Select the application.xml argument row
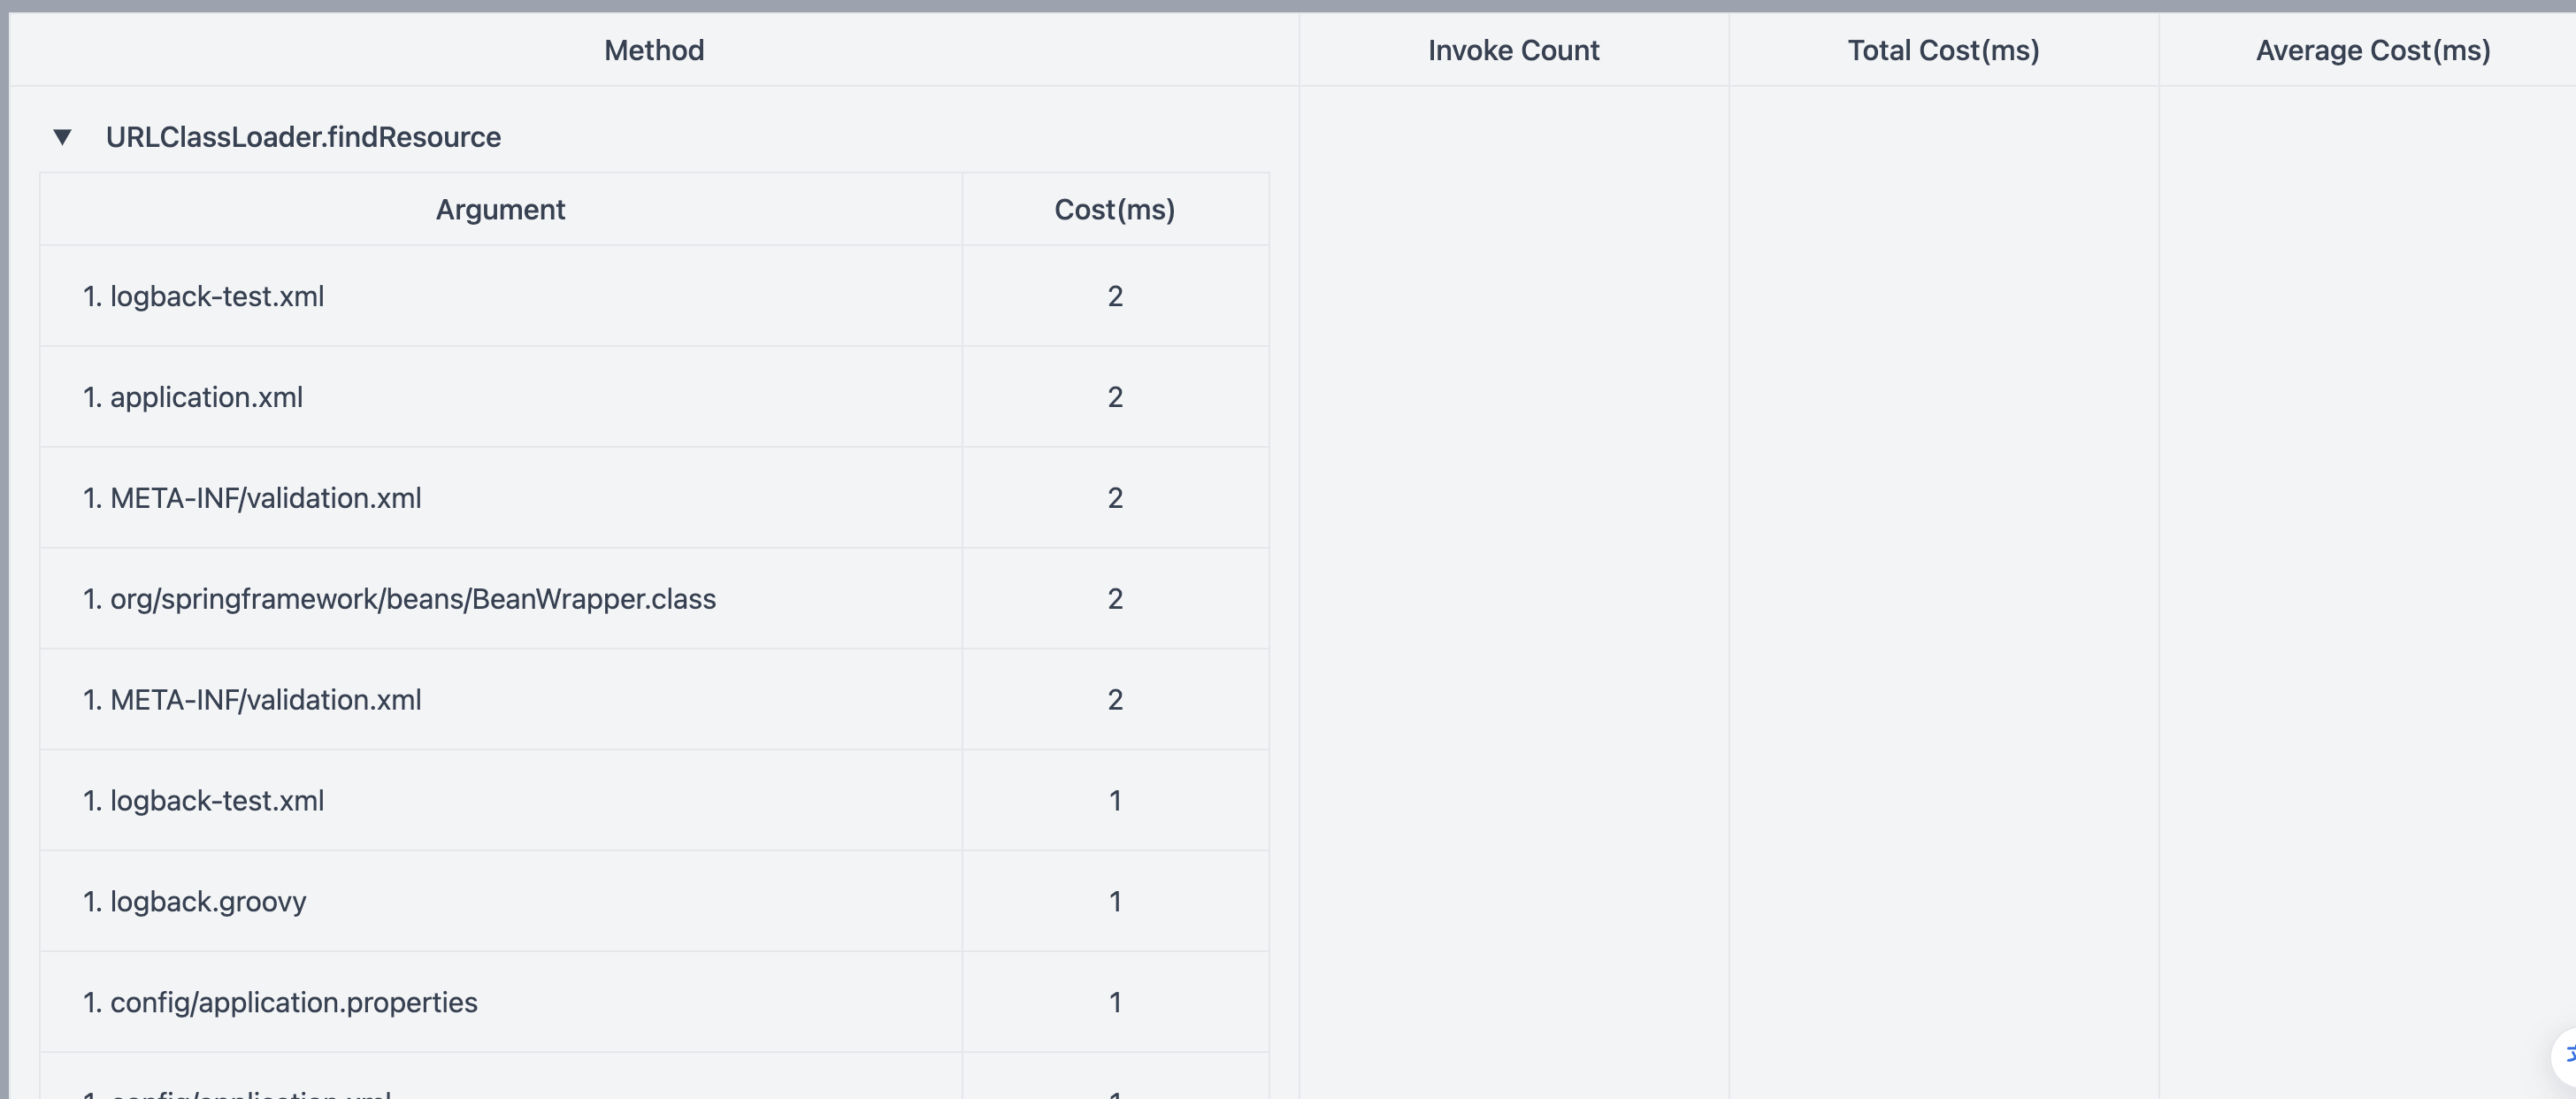The width and height of the screenshot is (2576, 1099). pos(206,398)
